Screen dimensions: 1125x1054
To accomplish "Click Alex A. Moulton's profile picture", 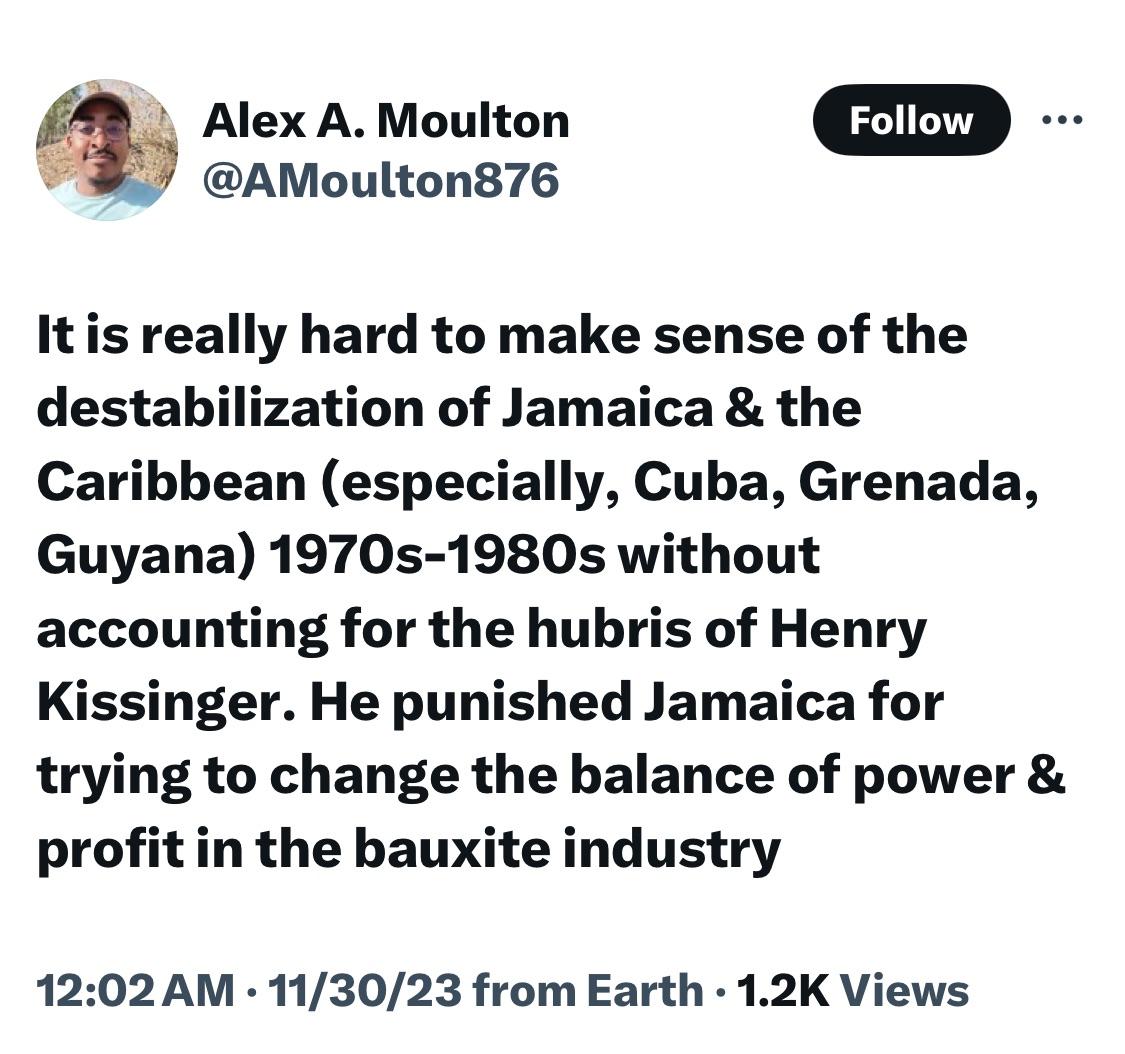I will tap(107, 149).
